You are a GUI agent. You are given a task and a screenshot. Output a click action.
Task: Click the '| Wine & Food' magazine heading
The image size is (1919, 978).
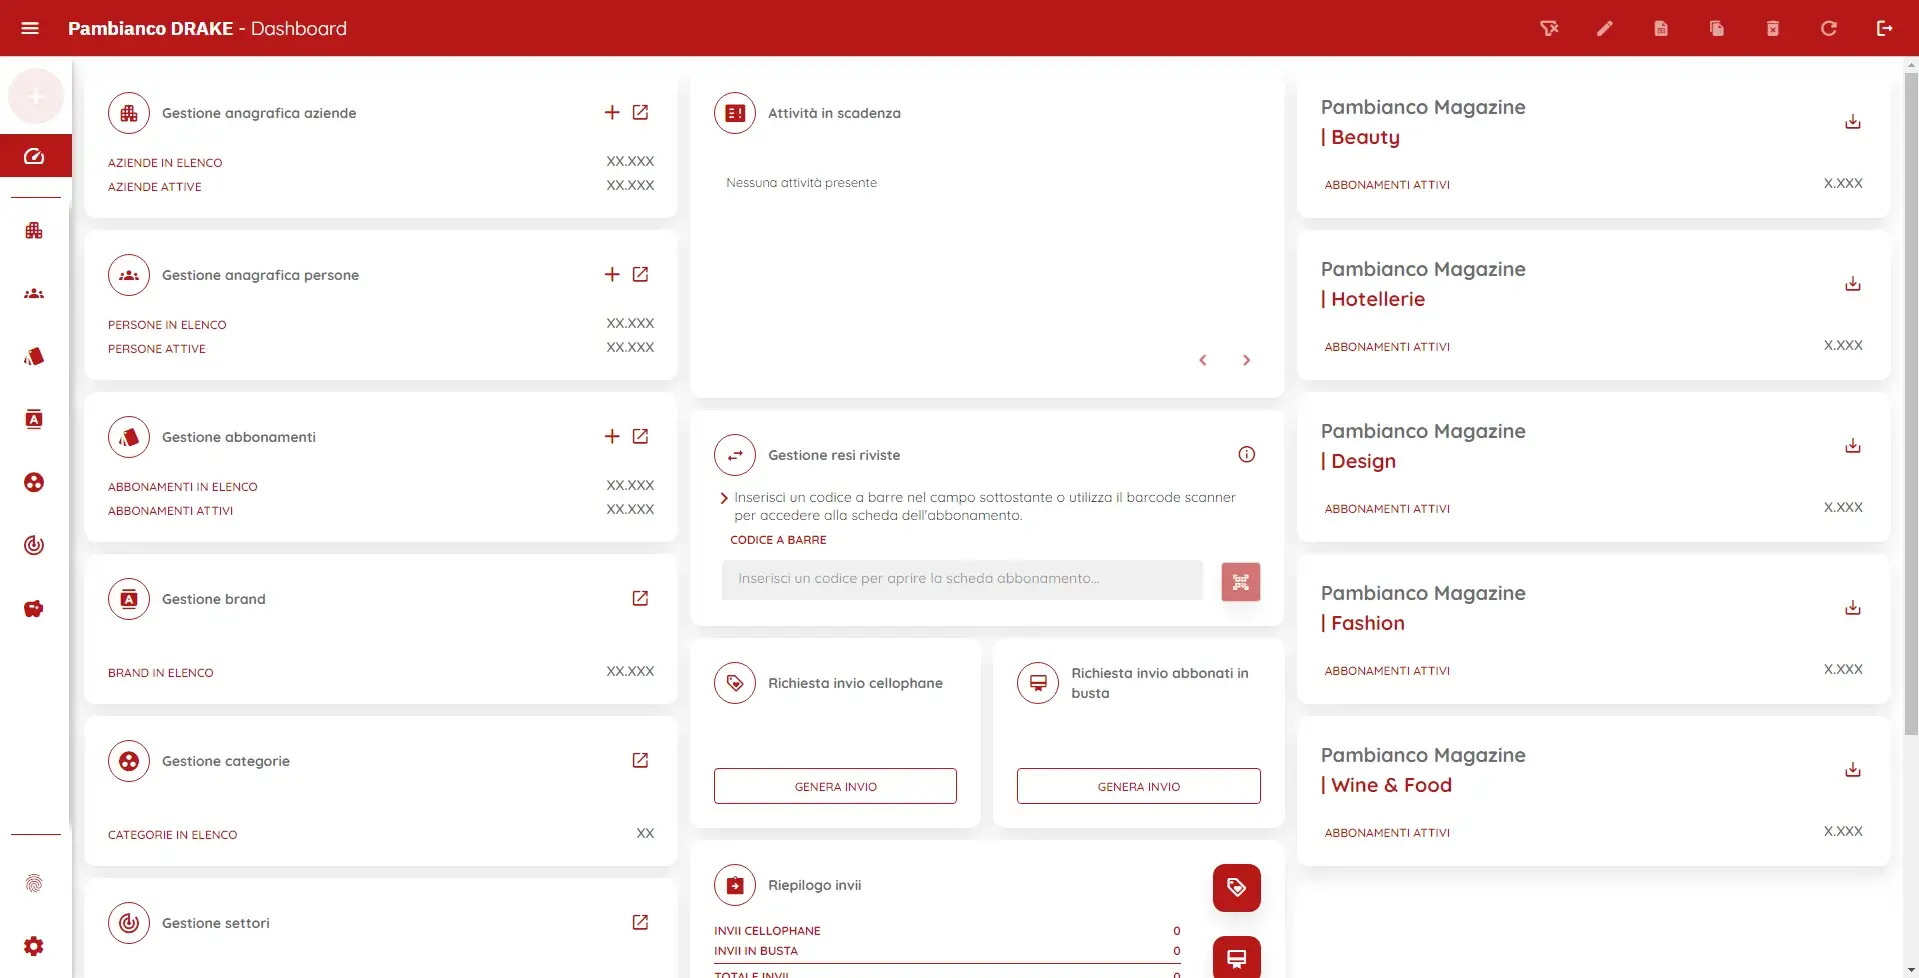coord(1386,785)
